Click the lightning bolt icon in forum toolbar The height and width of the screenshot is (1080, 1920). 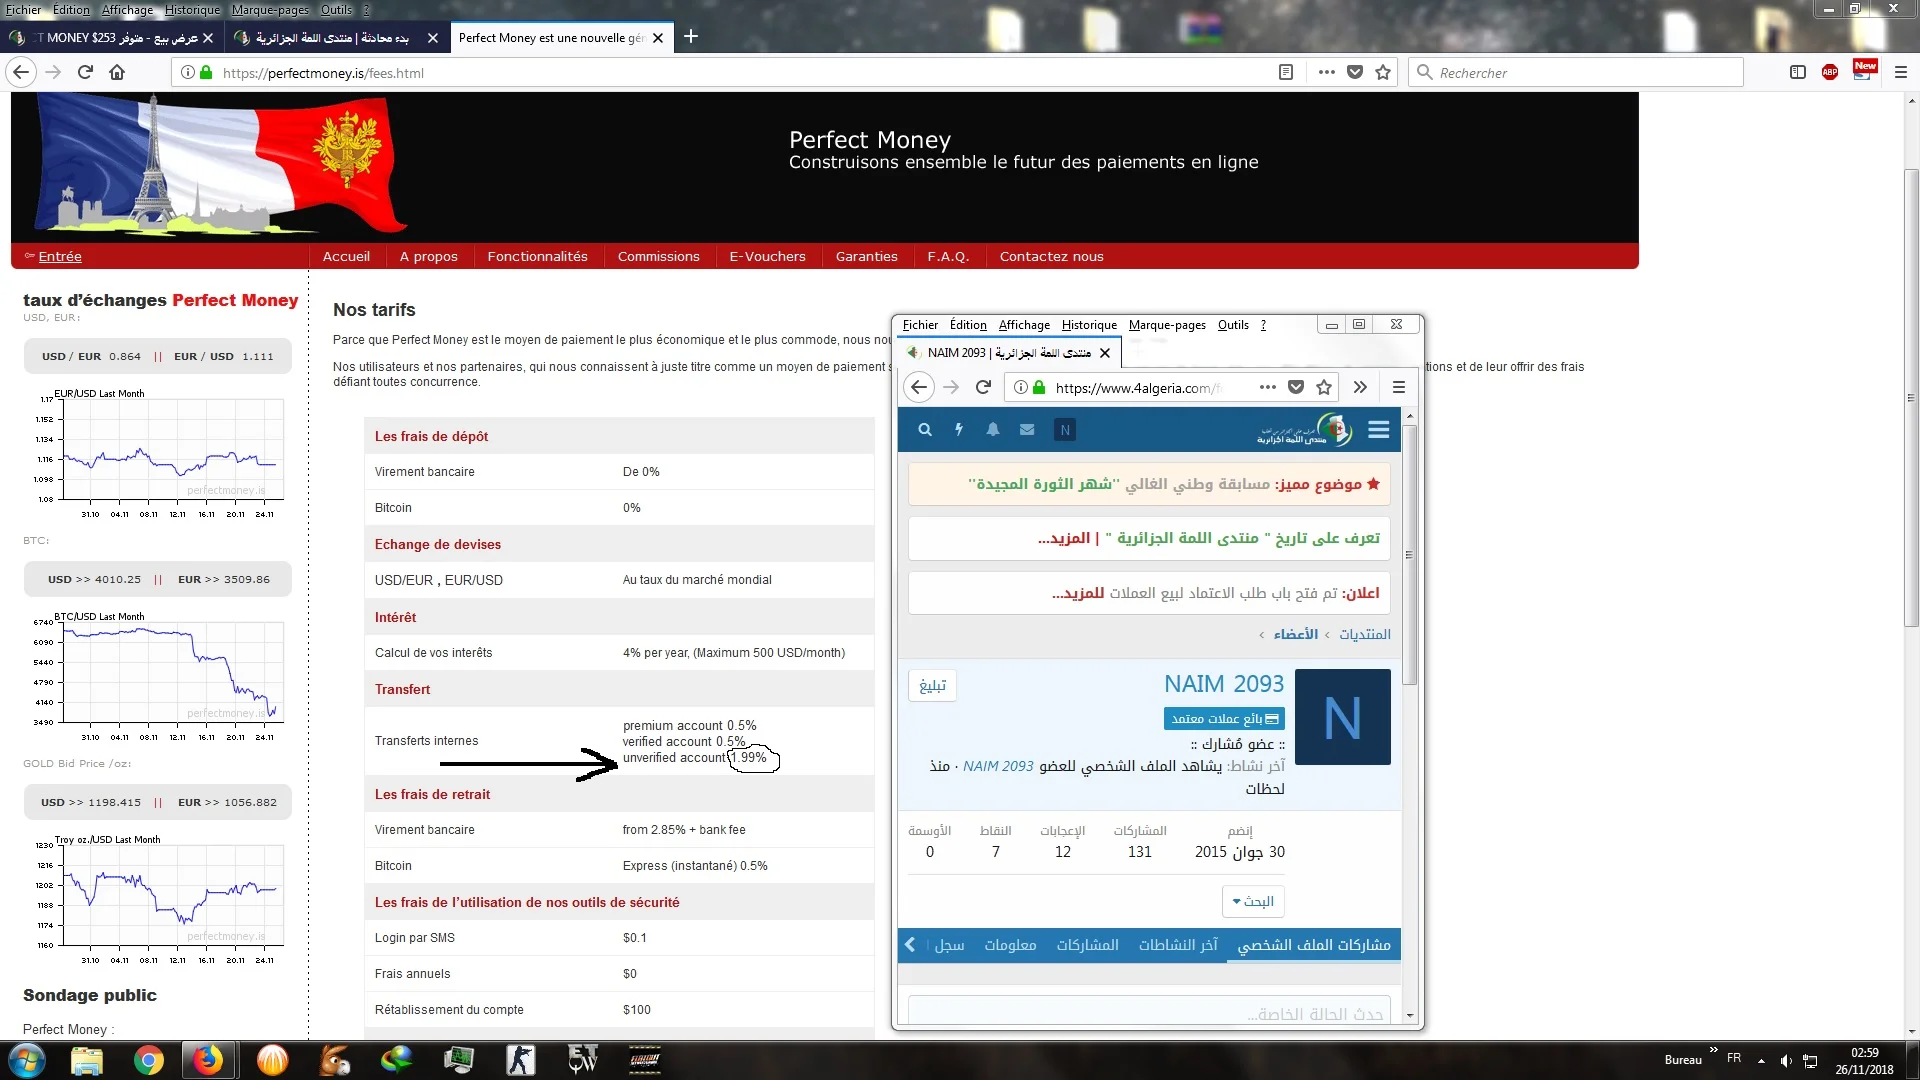(959, 429)
